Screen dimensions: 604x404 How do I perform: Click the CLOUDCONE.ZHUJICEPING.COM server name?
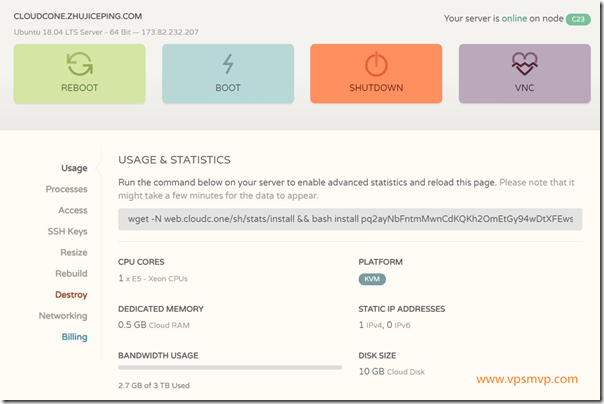coord(77,17)
